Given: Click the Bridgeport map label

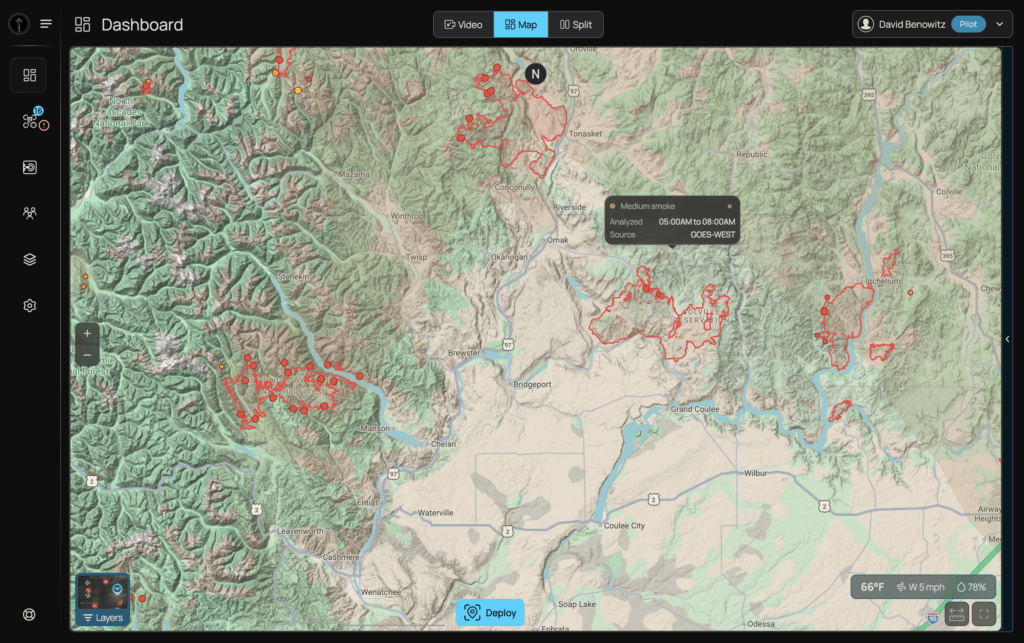Looking at the screenshot, I should [532, 384].
